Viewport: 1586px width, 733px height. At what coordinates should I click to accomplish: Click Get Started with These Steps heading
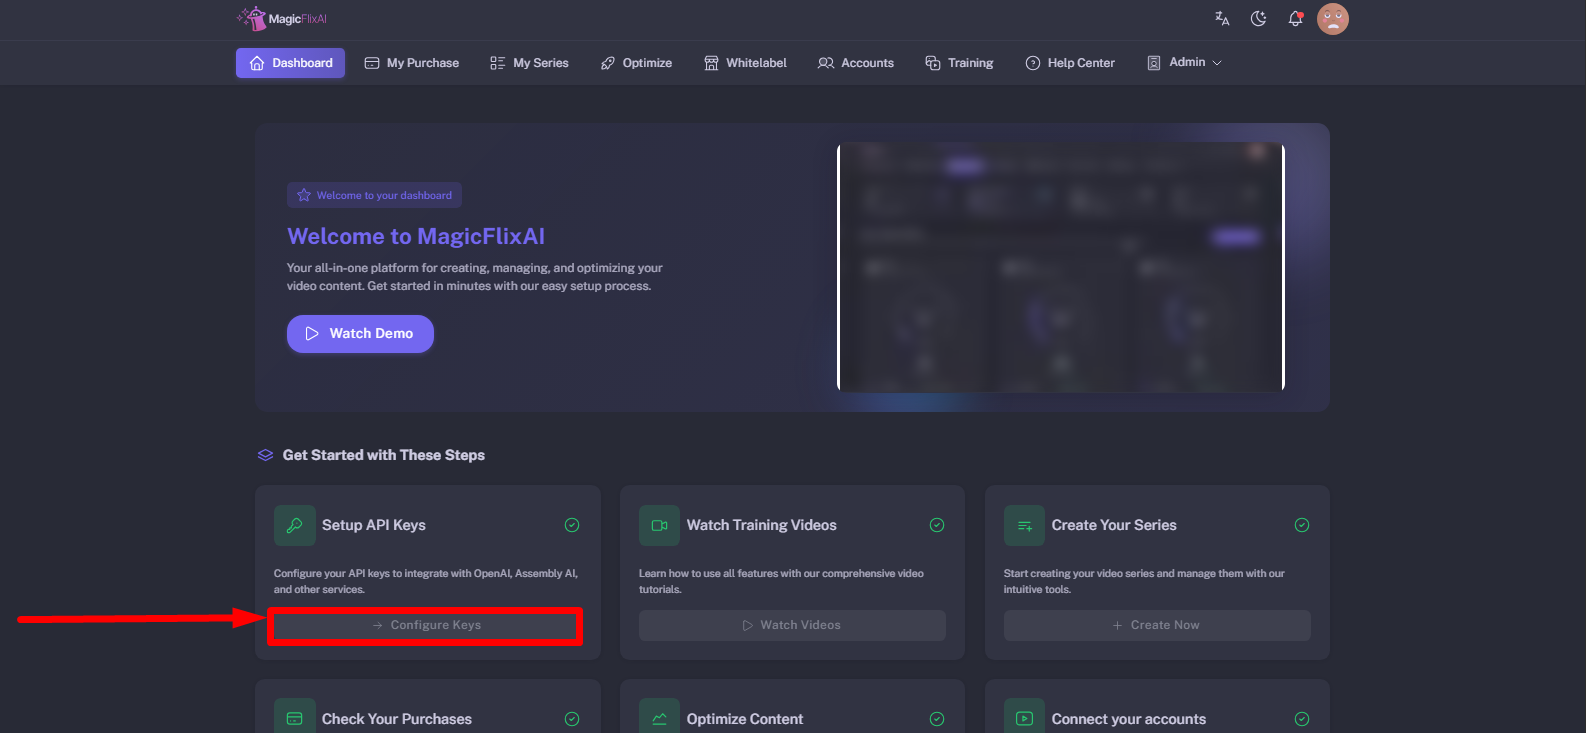coord(384,455)
